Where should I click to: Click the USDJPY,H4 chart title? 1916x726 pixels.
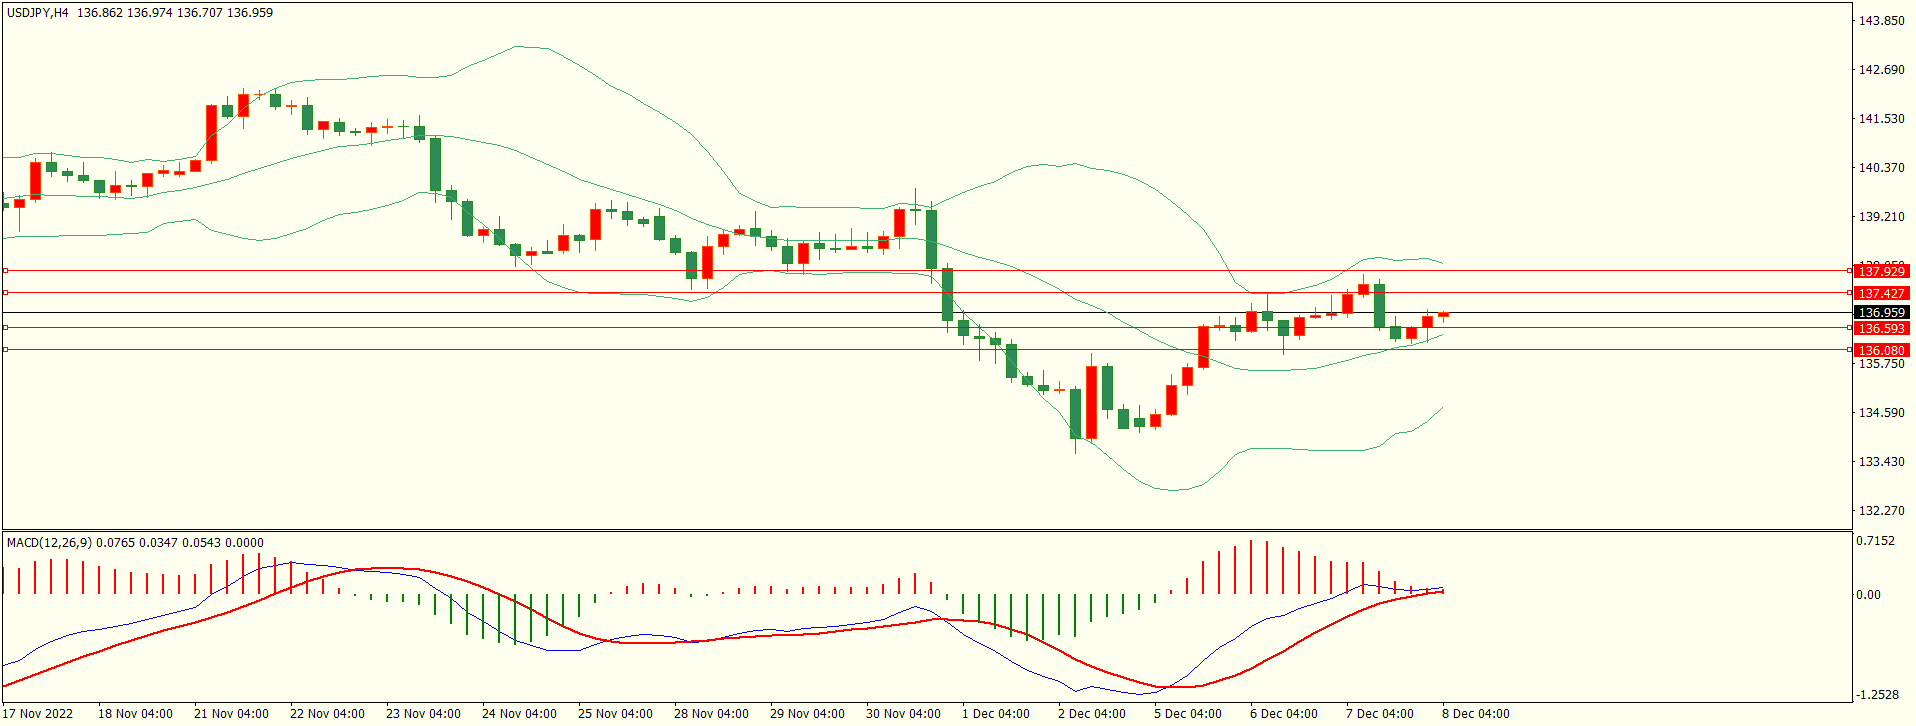38,13
